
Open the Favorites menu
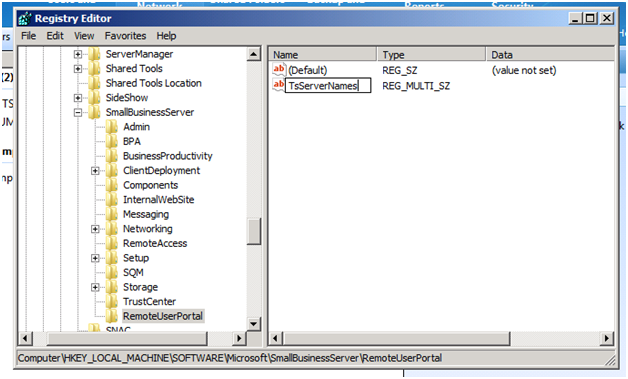125,36
